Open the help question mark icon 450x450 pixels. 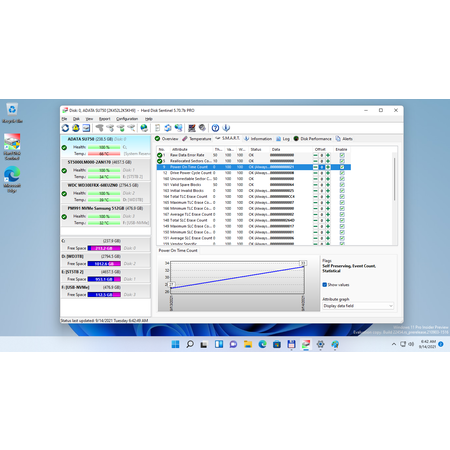pyautogui.click(x=215, y=128)
